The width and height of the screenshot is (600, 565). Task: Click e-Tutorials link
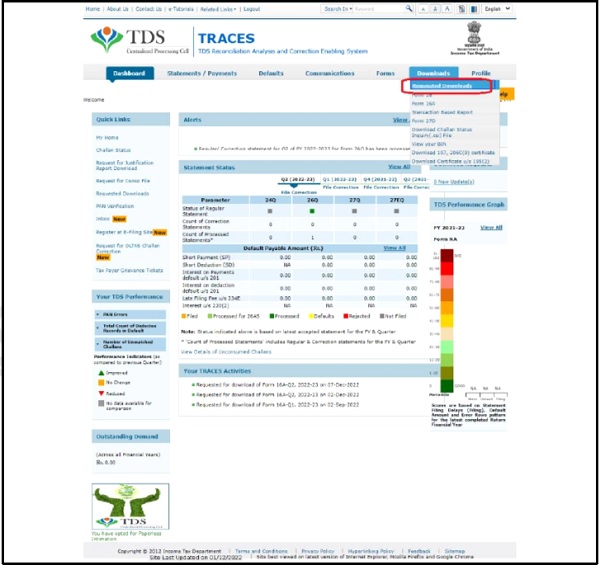tap(181, 9)
